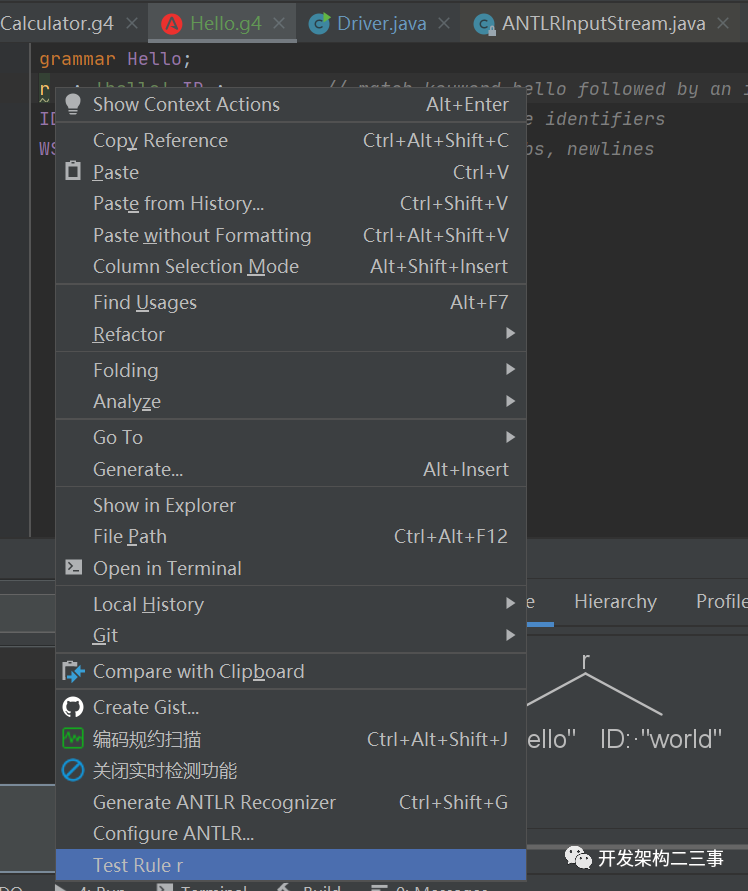Toggle Column Selection Mode
Screen dimensions: 748x891
click(x=195, y=266)
